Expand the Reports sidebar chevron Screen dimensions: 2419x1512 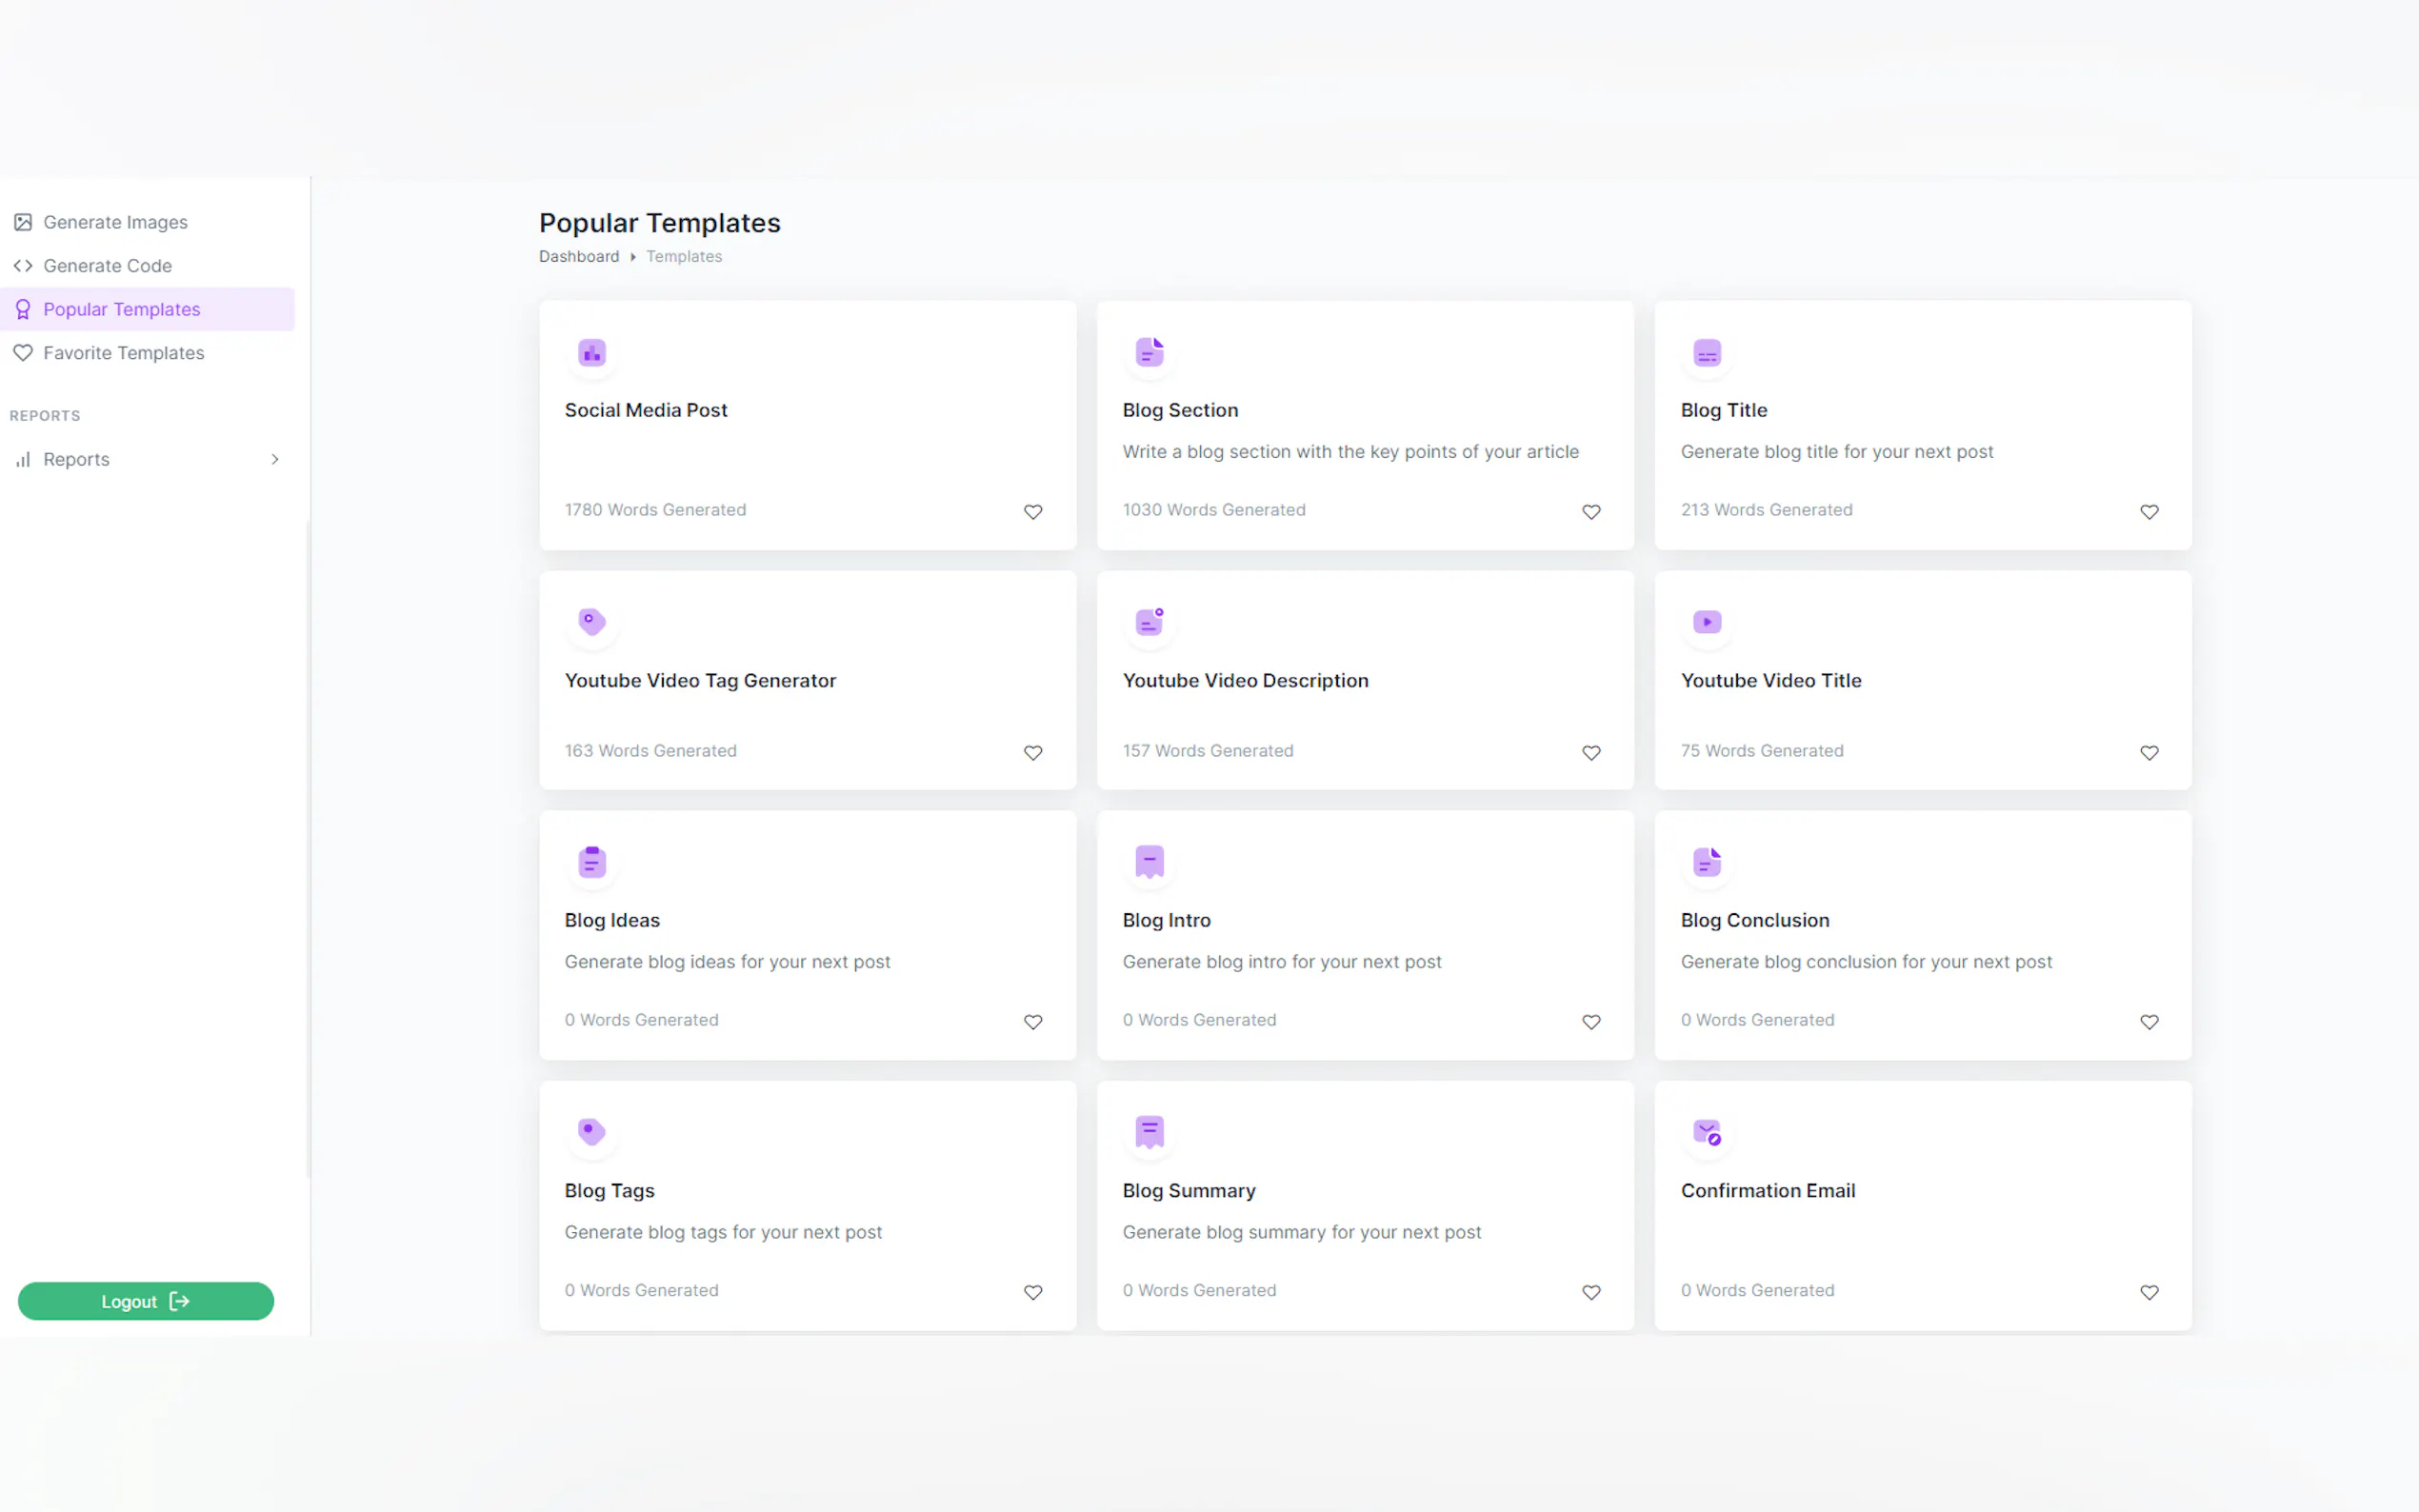coord(275,460)
